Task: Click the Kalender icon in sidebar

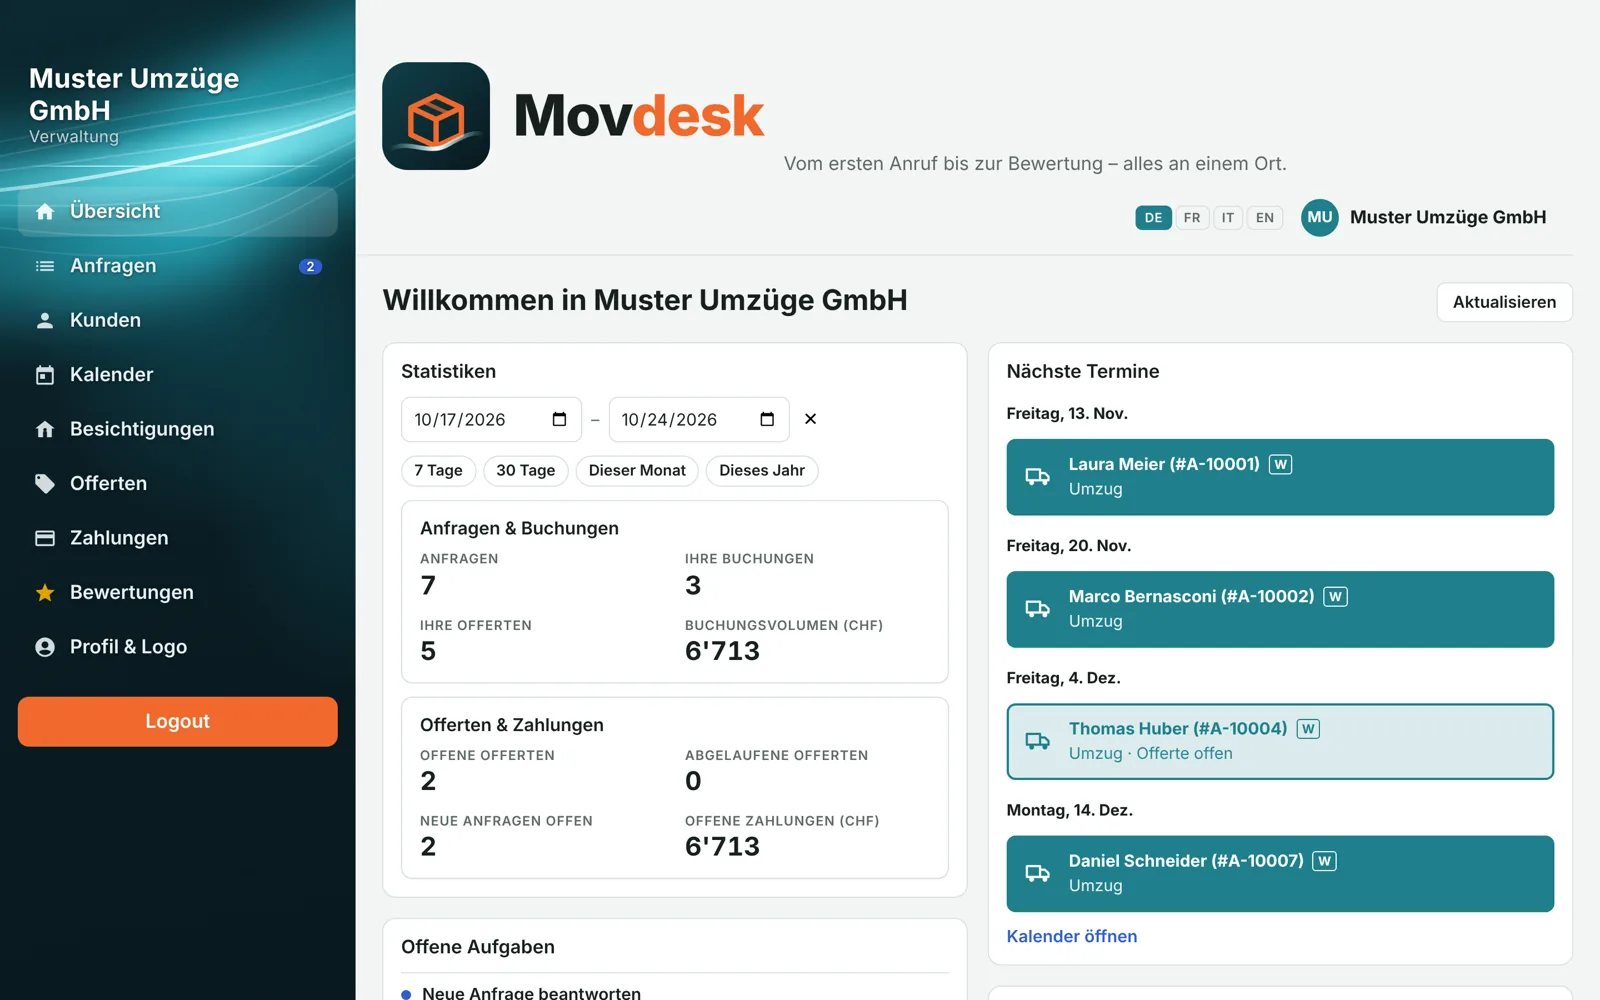Action: 45,375
